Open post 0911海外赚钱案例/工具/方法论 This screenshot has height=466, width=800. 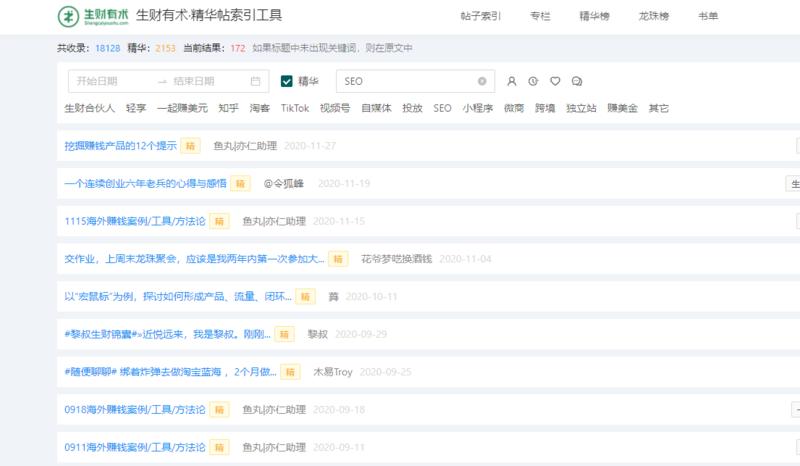click(x=135, y=448)
